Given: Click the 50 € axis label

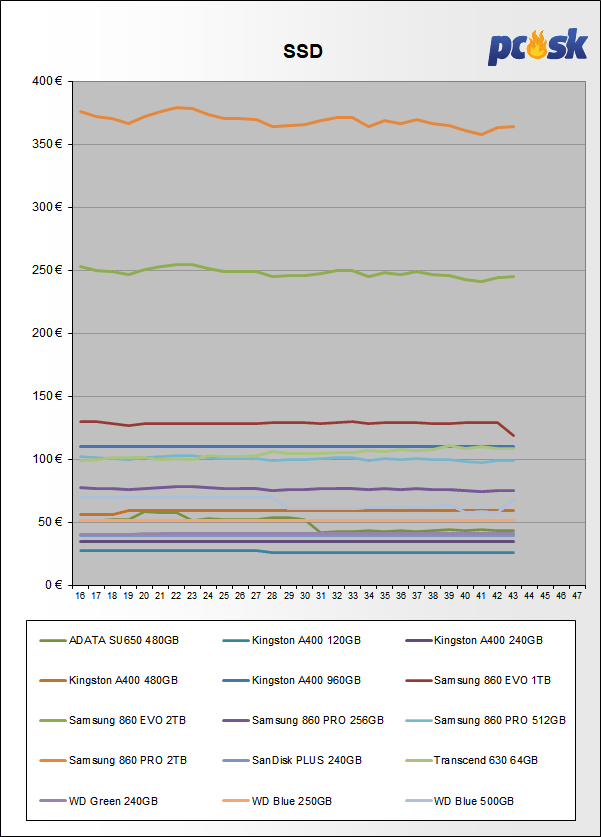Looking at the screenshot, I should click(50, 522).
